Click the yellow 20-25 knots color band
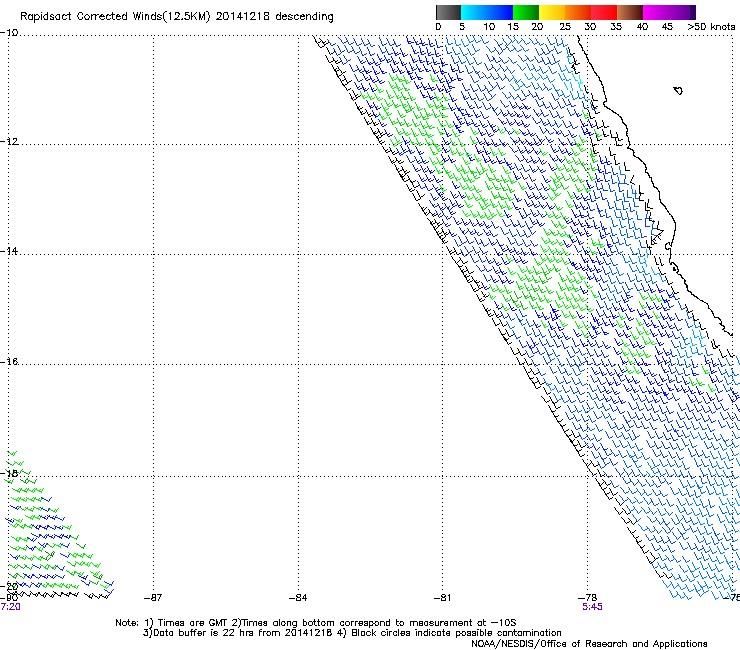The width and height of the screenshot is (740, 650). pos(552,12)
